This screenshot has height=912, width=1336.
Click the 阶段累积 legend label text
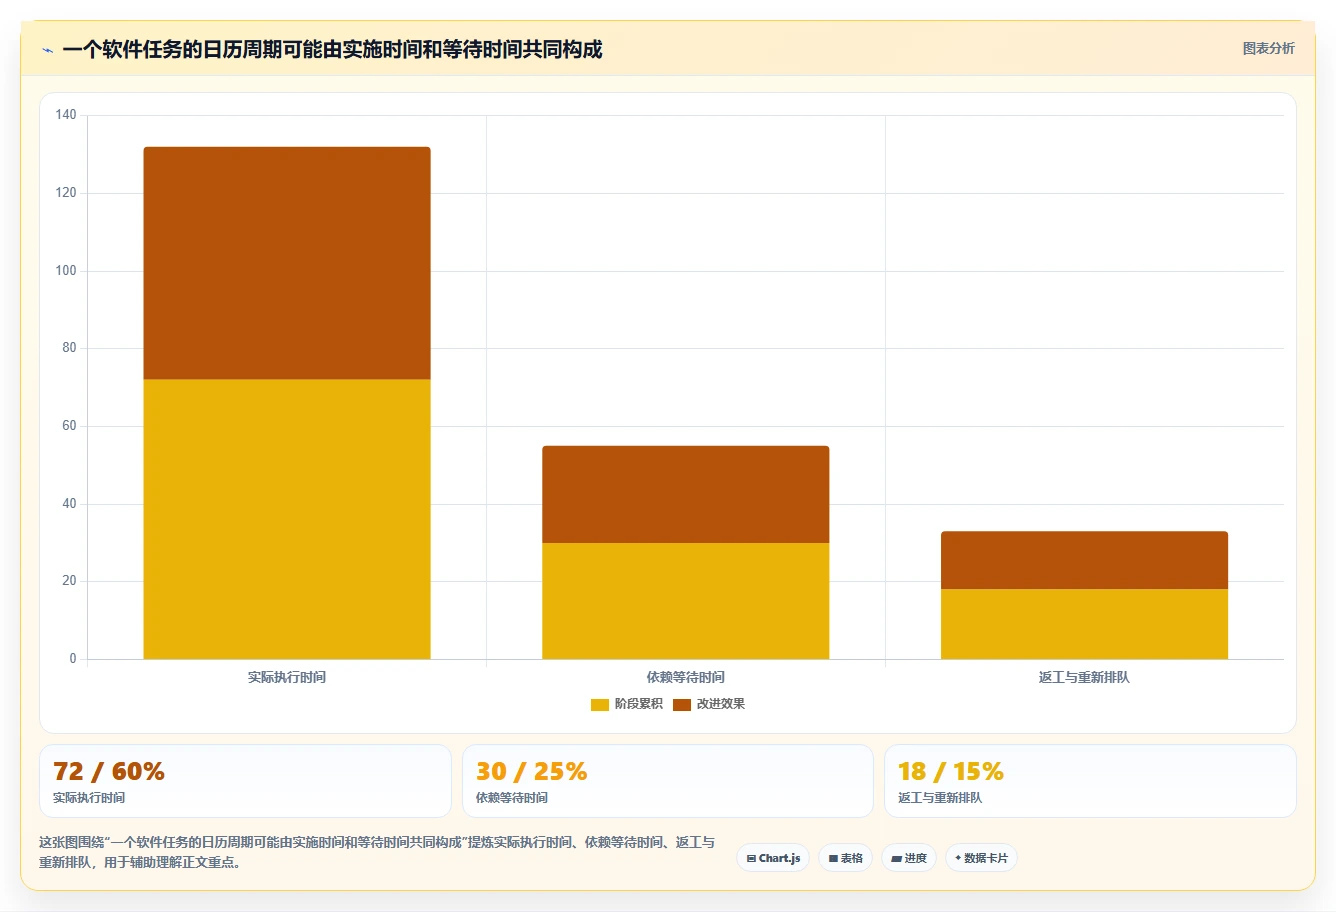639,704
